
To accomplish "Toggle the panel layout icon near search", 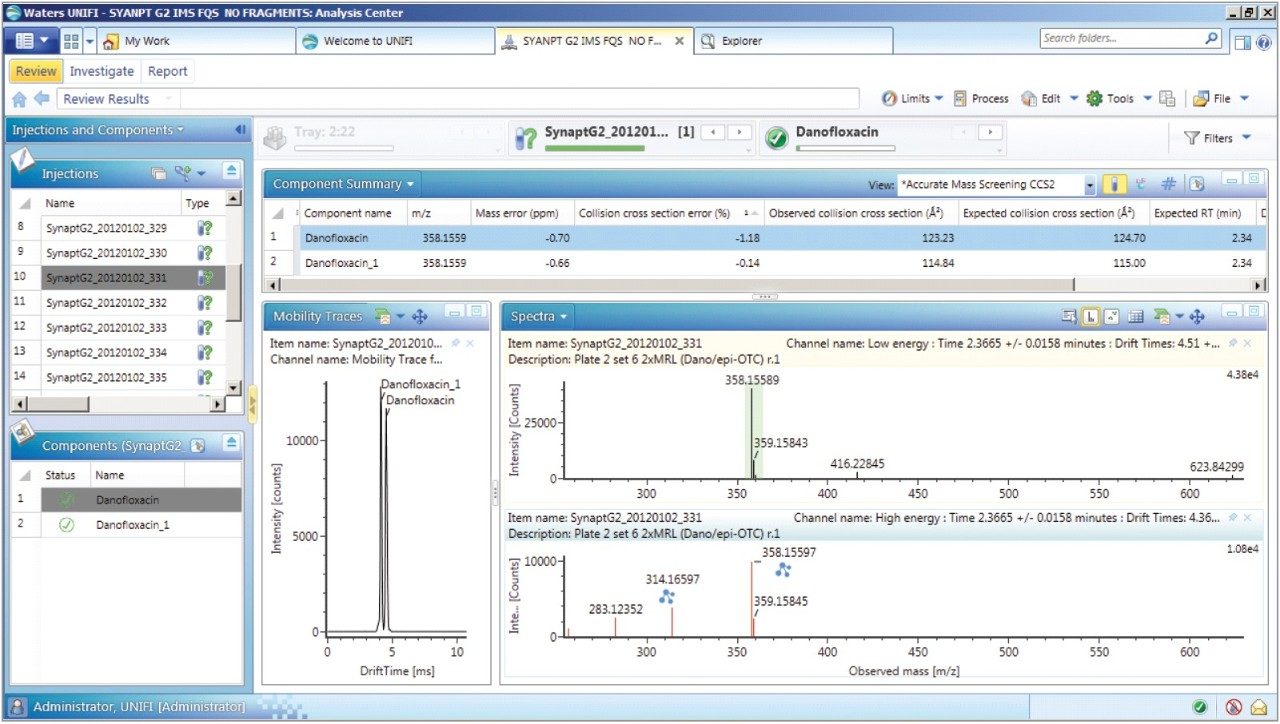I will (x=1241, y=41).
